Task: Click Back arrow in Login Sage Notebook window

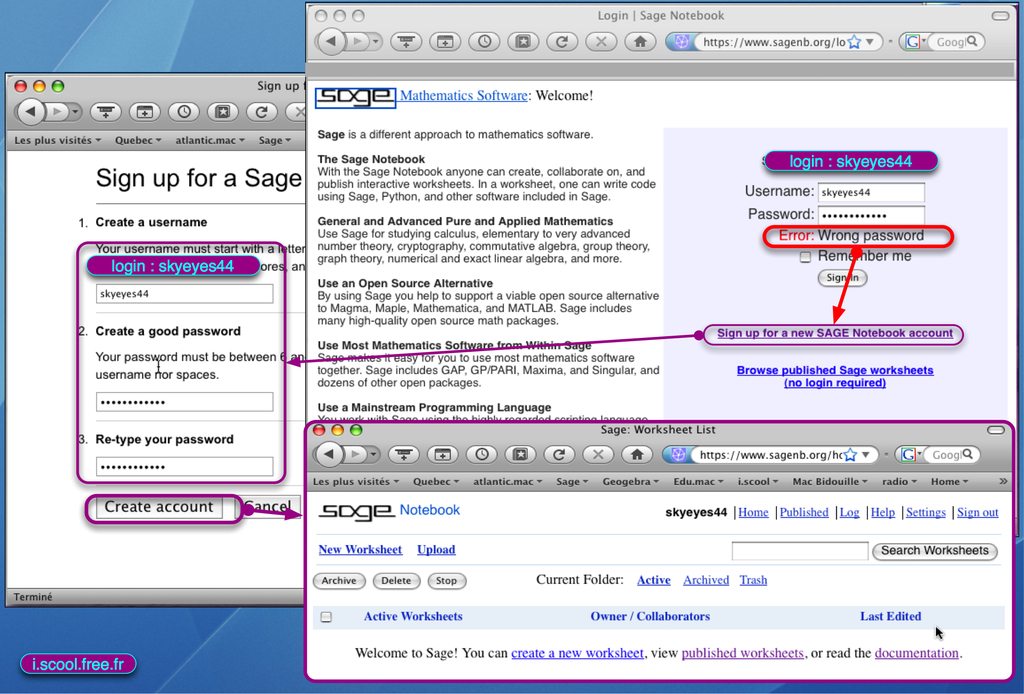Action: click(x=331, y=42)
